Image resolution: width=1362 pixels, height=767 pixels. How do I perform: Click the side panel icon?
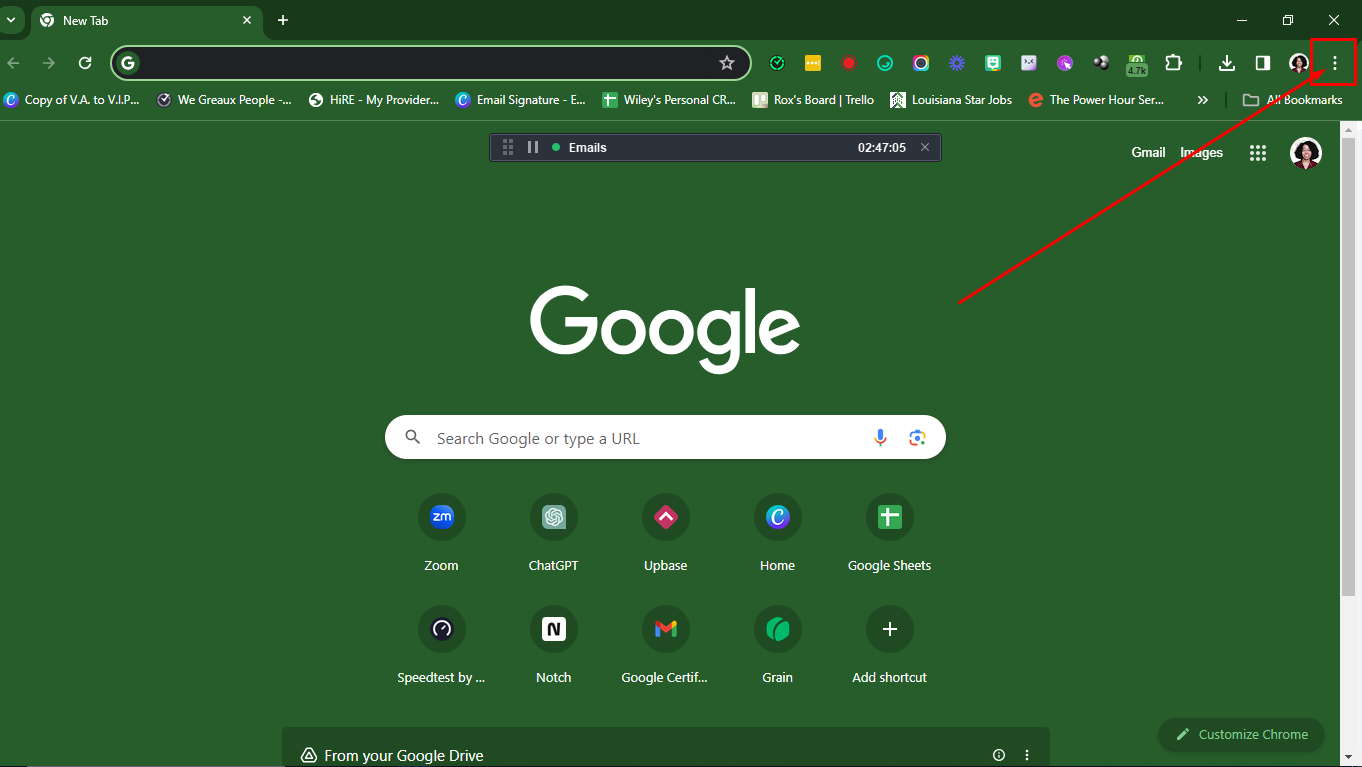pos(1262,62)
